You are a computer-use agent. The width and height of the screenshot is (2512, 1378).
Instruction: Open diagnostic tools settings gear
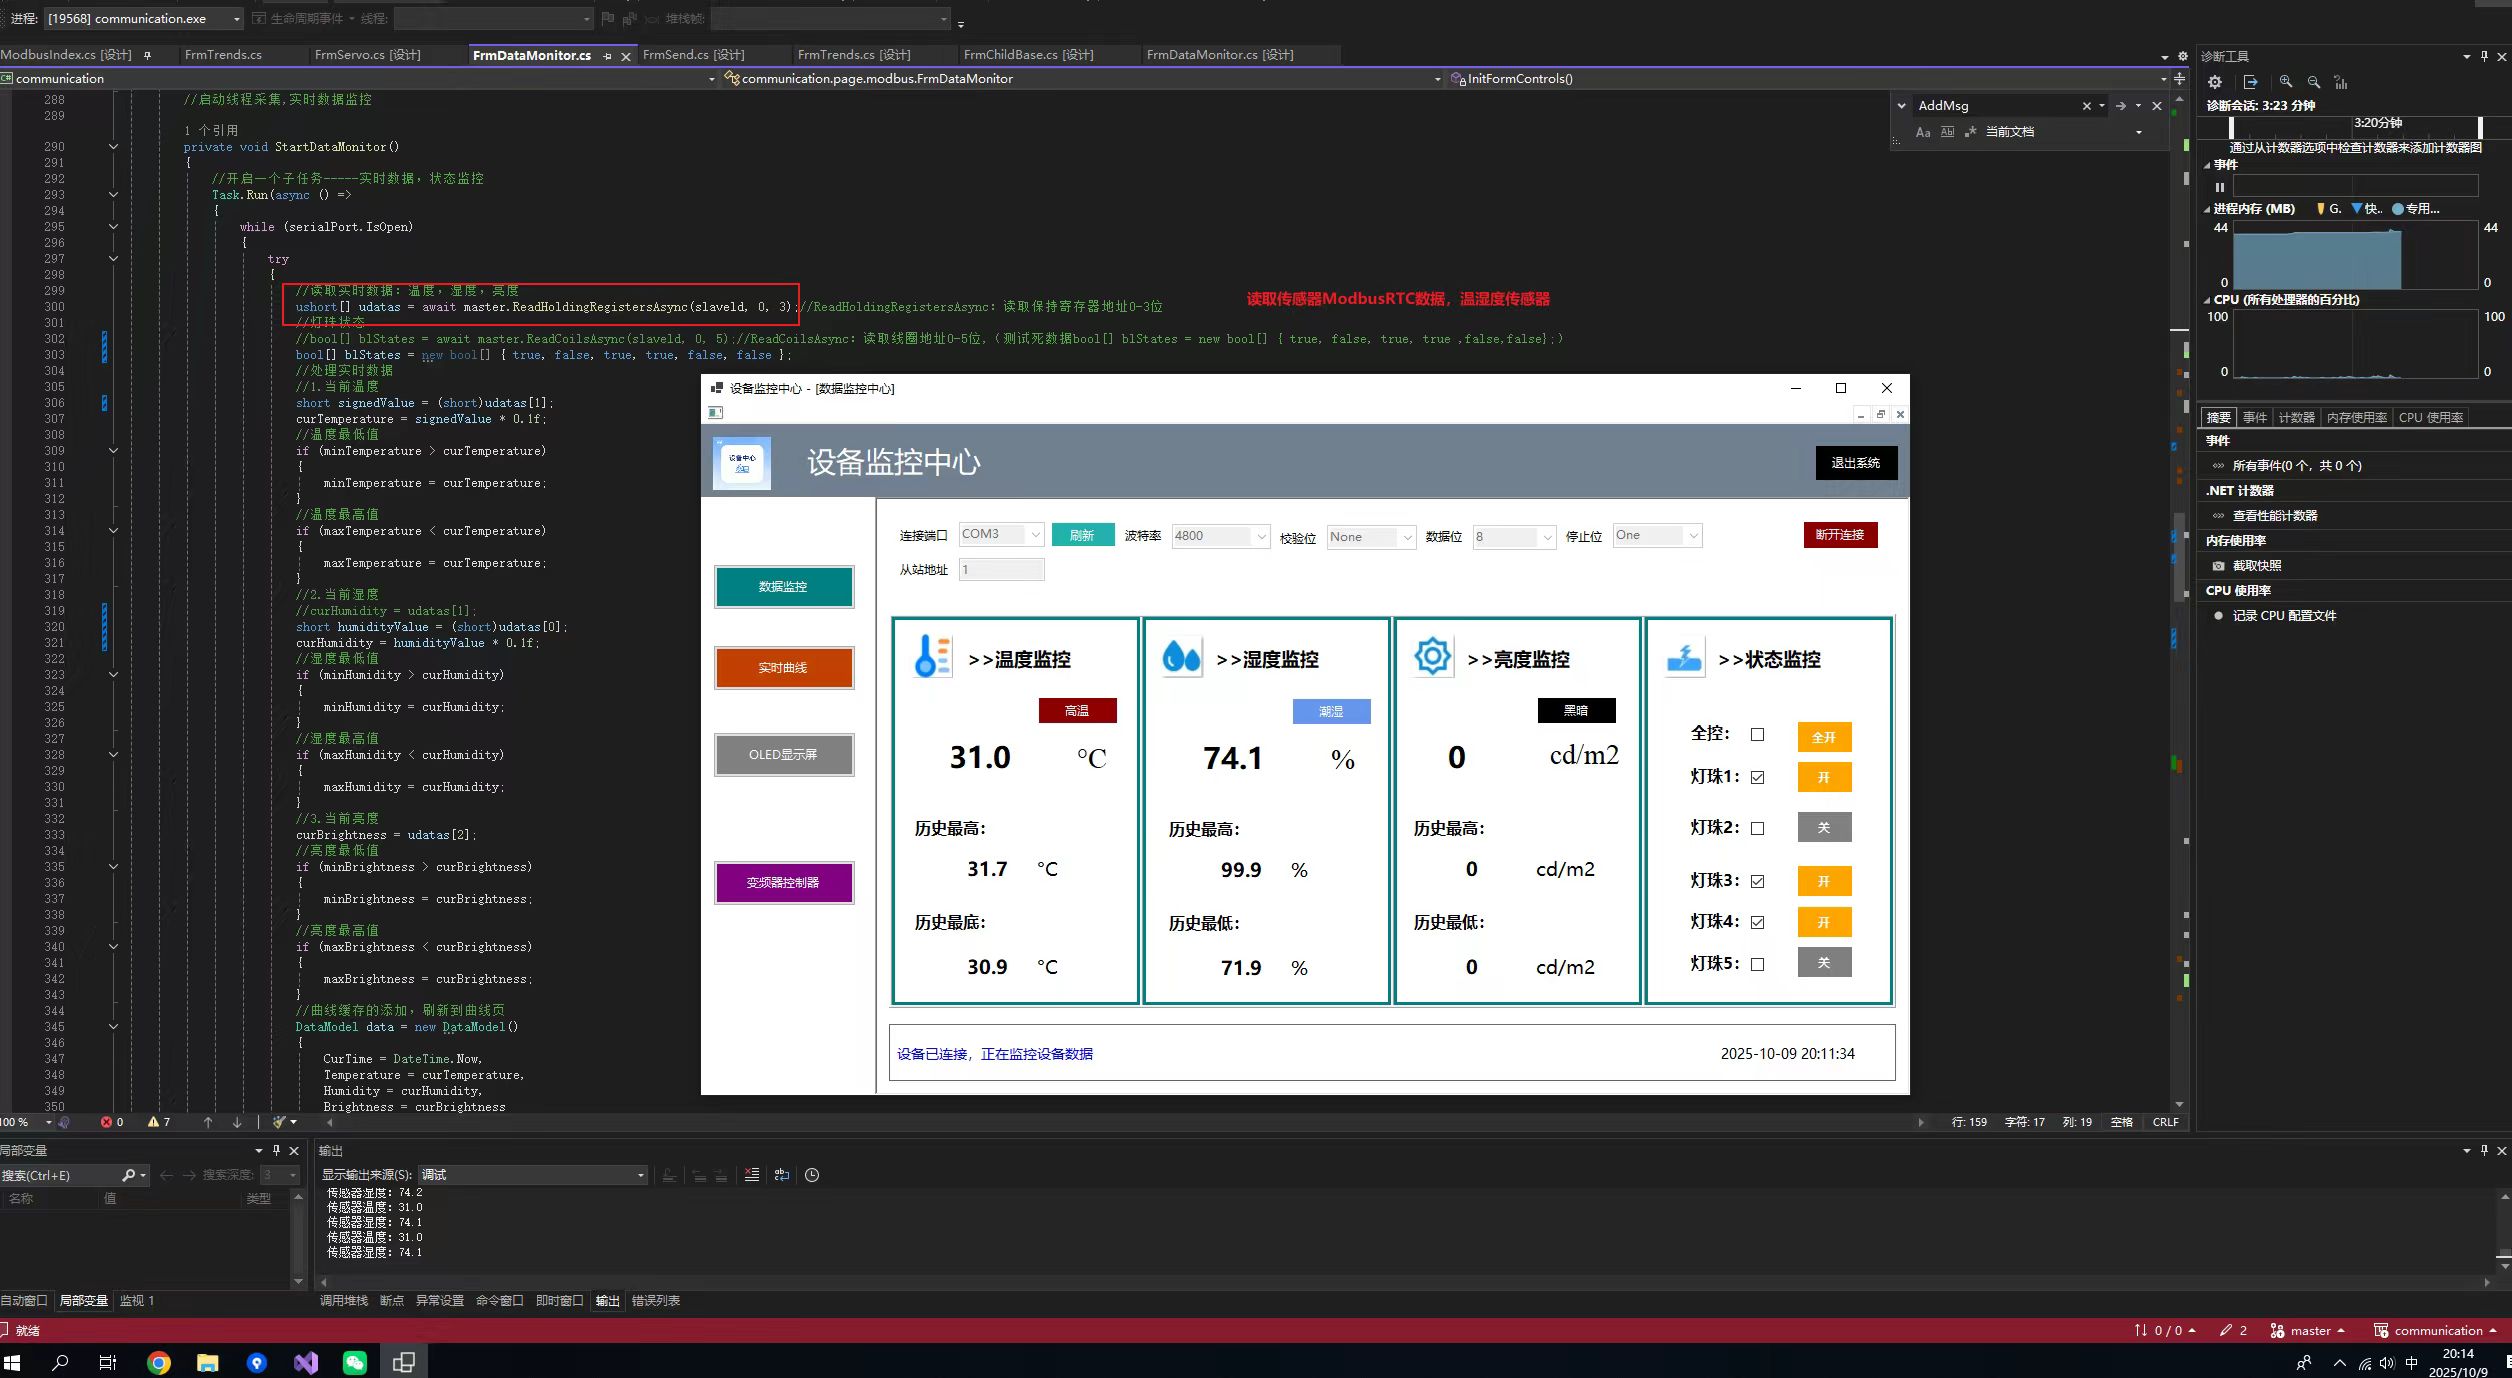pyautogui.click(x=2215, y=82)
